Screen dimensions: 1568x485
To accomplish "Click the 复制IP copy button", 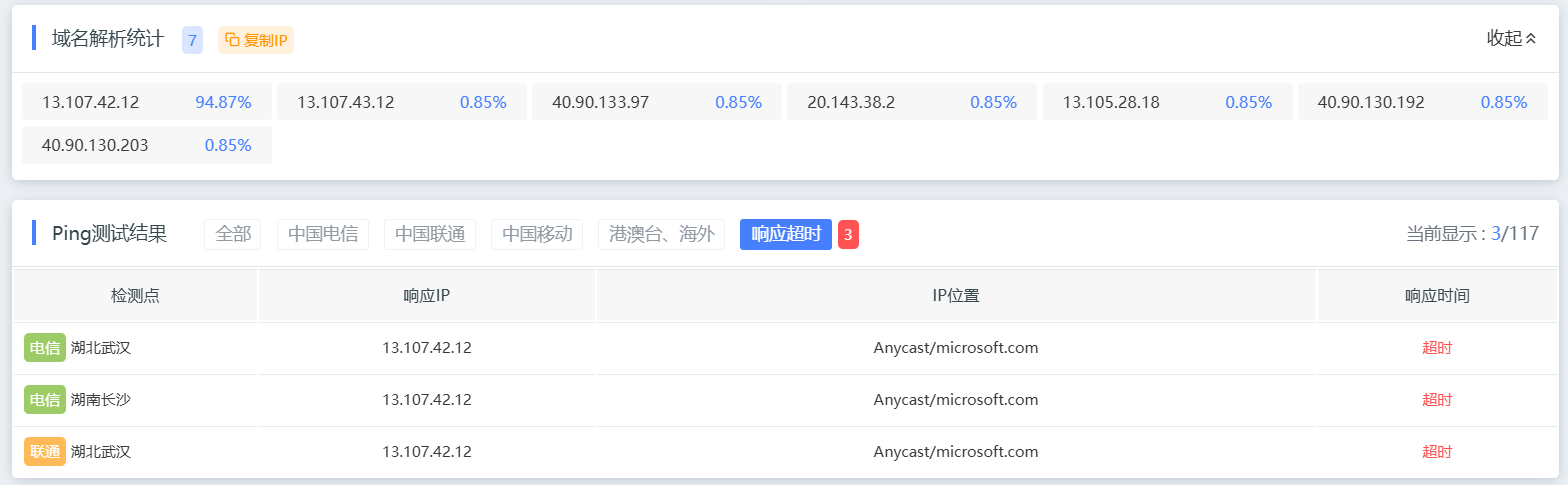I will coord(256,40).
